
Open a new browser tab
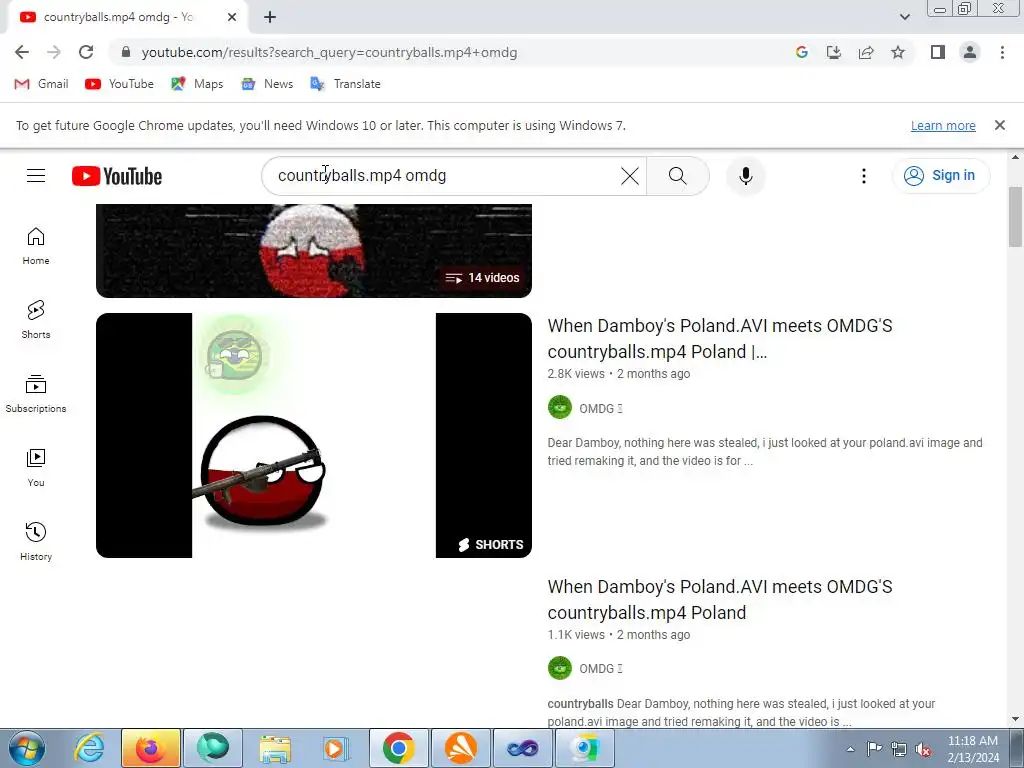click(270, 18)
